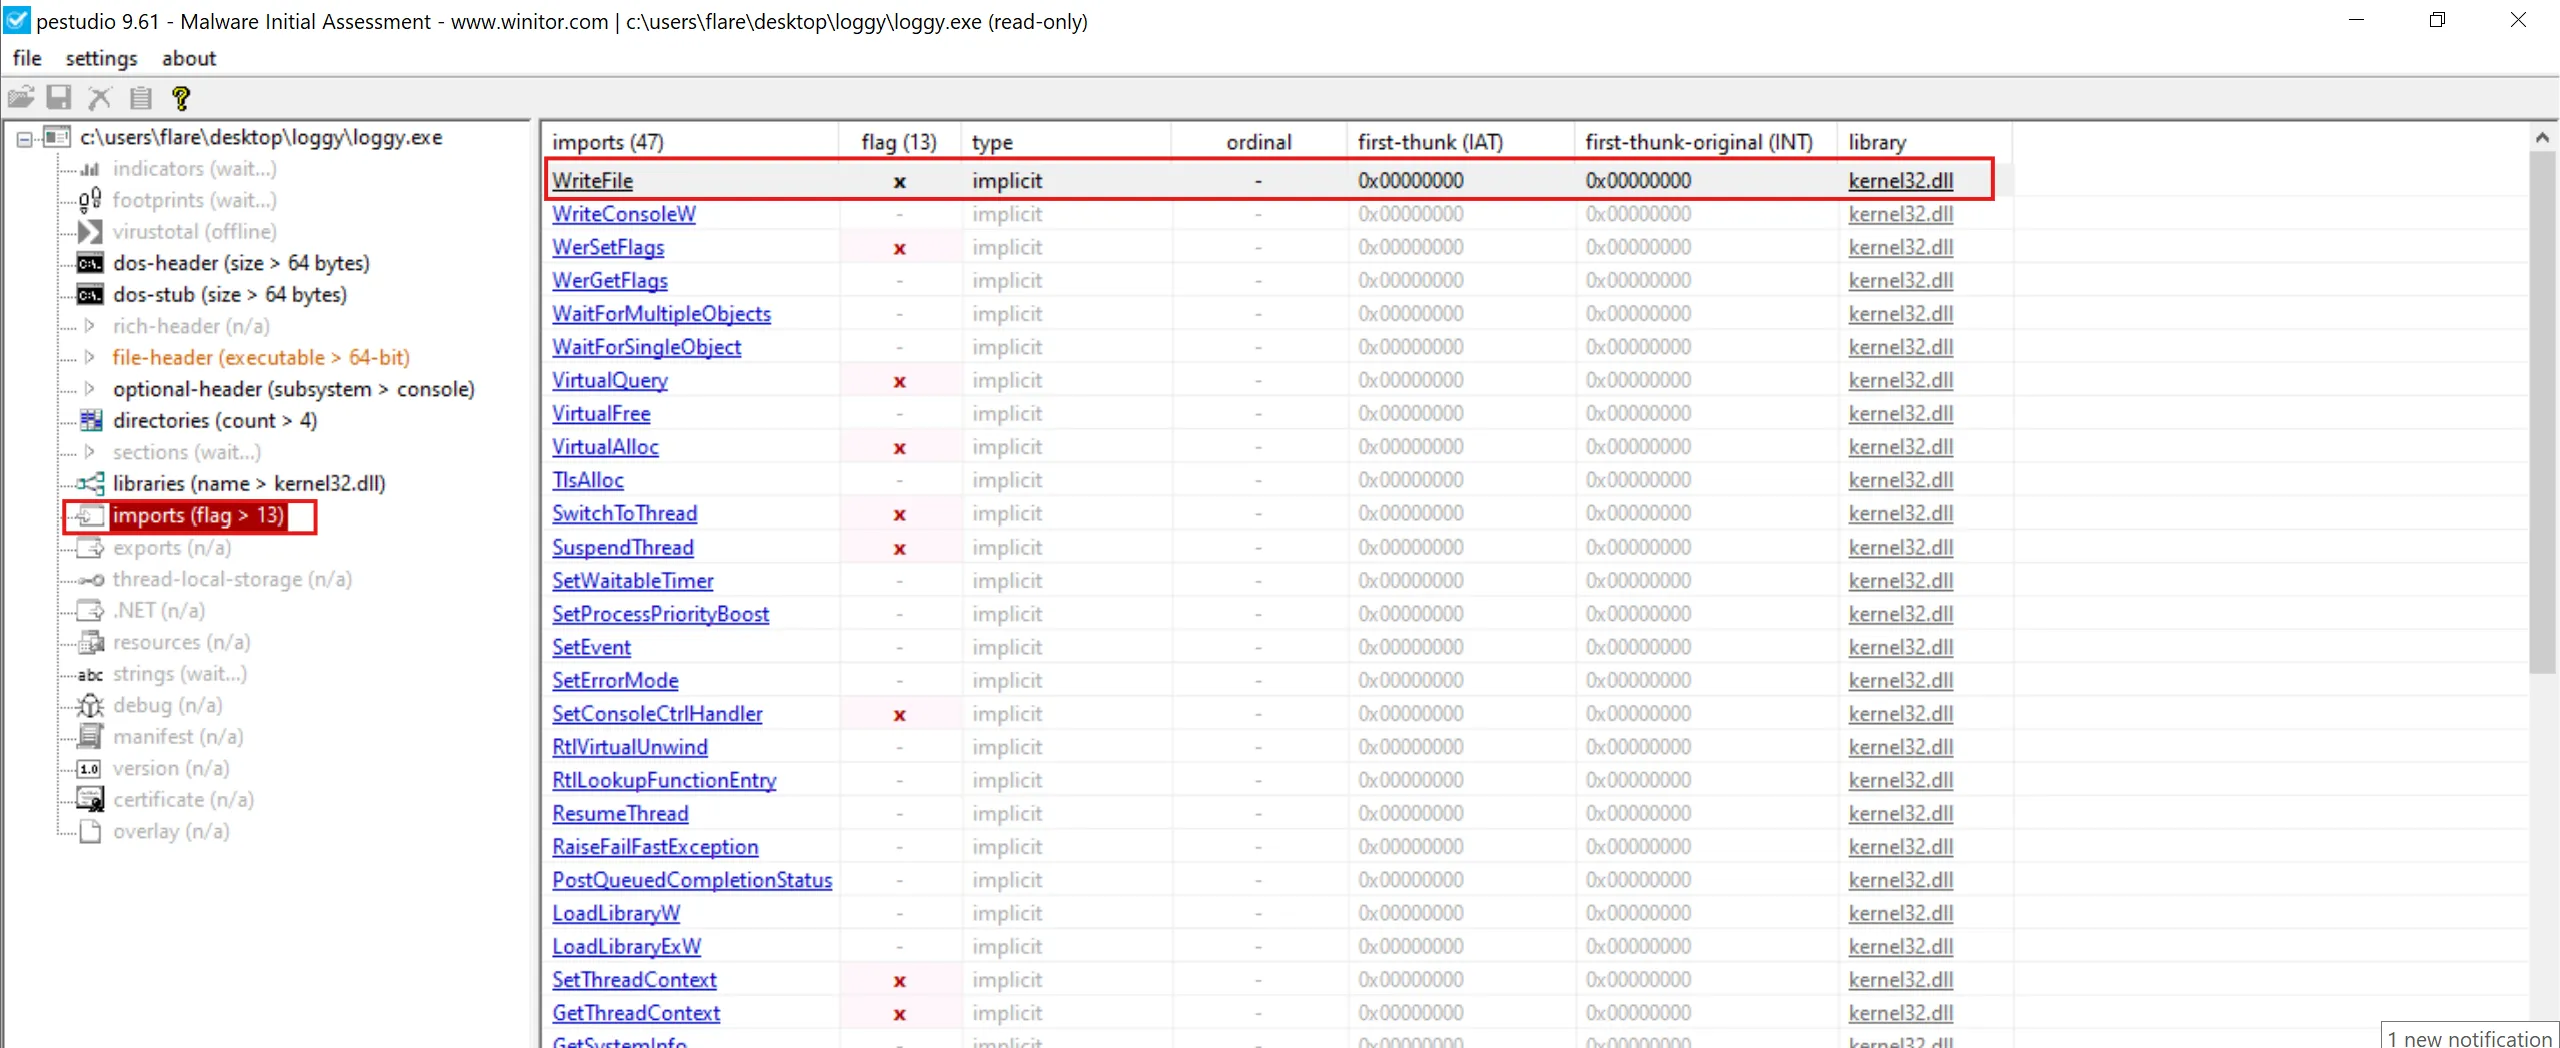Sort by the flag (13) column header
2560x1048 pixels.
tap(898, 142)
